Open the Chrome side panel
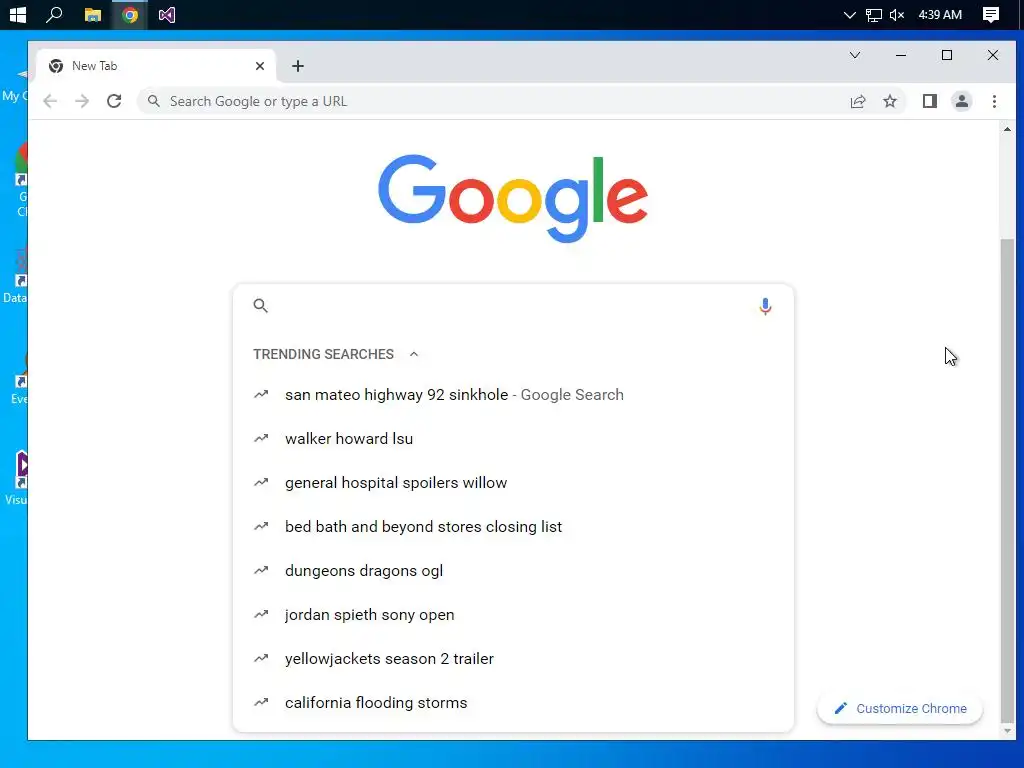1024x768 pixels. point(930,101)
